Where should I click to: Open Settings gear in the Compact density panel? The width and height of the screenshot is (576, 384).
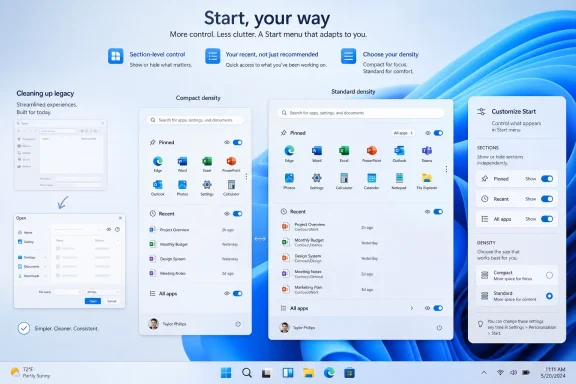(x=207, y=184)
